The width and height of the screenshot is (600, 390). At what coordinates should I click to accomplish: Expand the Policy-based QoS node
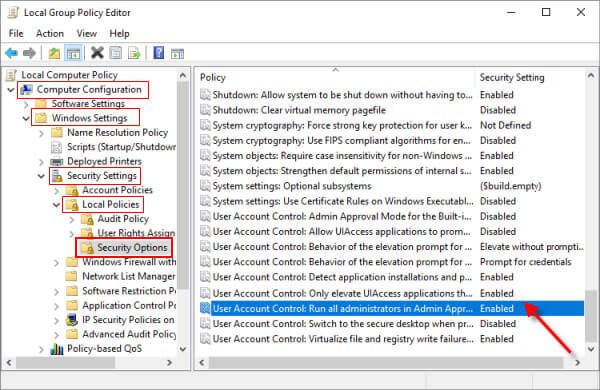[x=41, y=349]
